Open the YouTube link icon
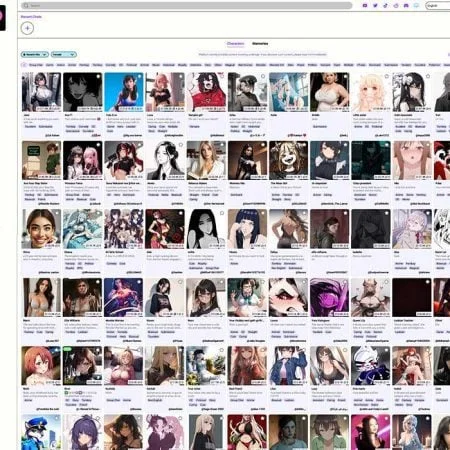The height and width of the screenshot is (450, 450). [365, 5]
